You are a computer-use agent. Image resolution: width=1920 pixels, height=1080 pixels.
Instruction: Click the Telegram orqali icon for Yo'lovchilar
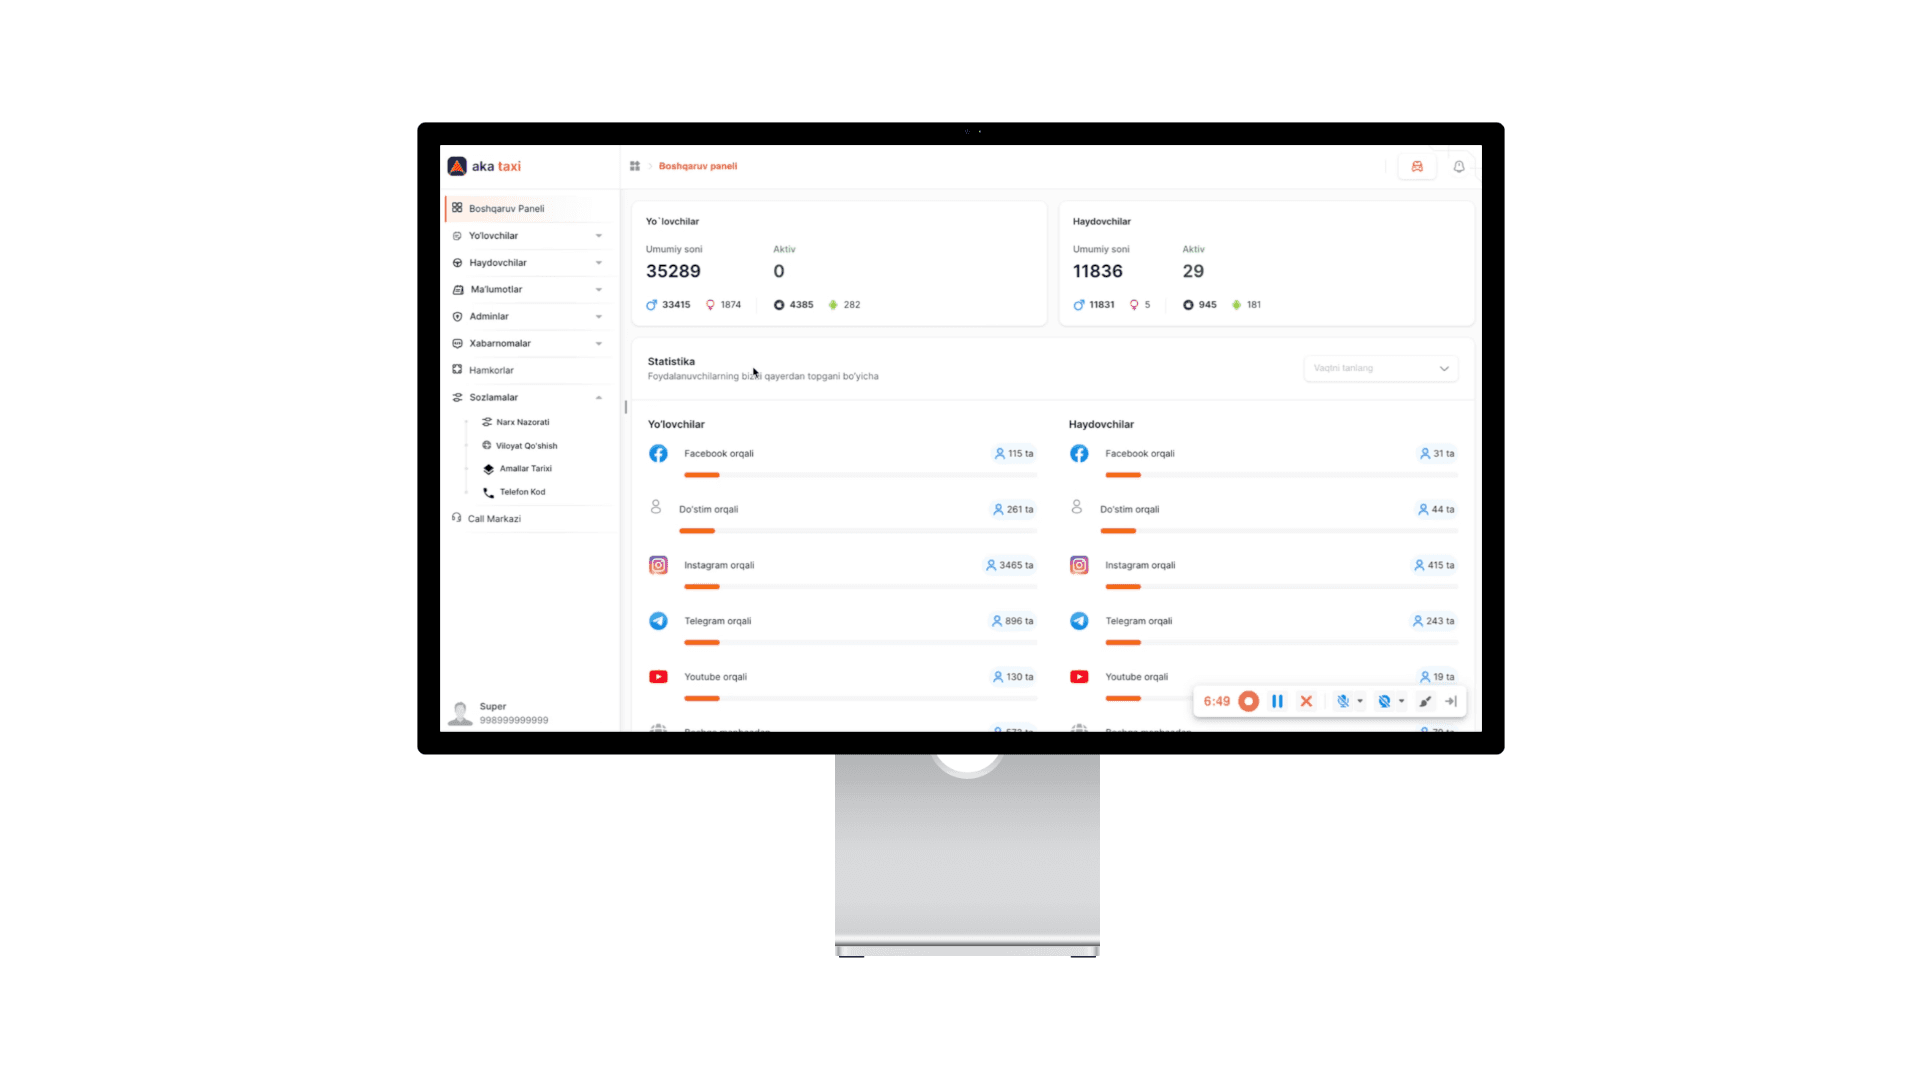(657, 620)
